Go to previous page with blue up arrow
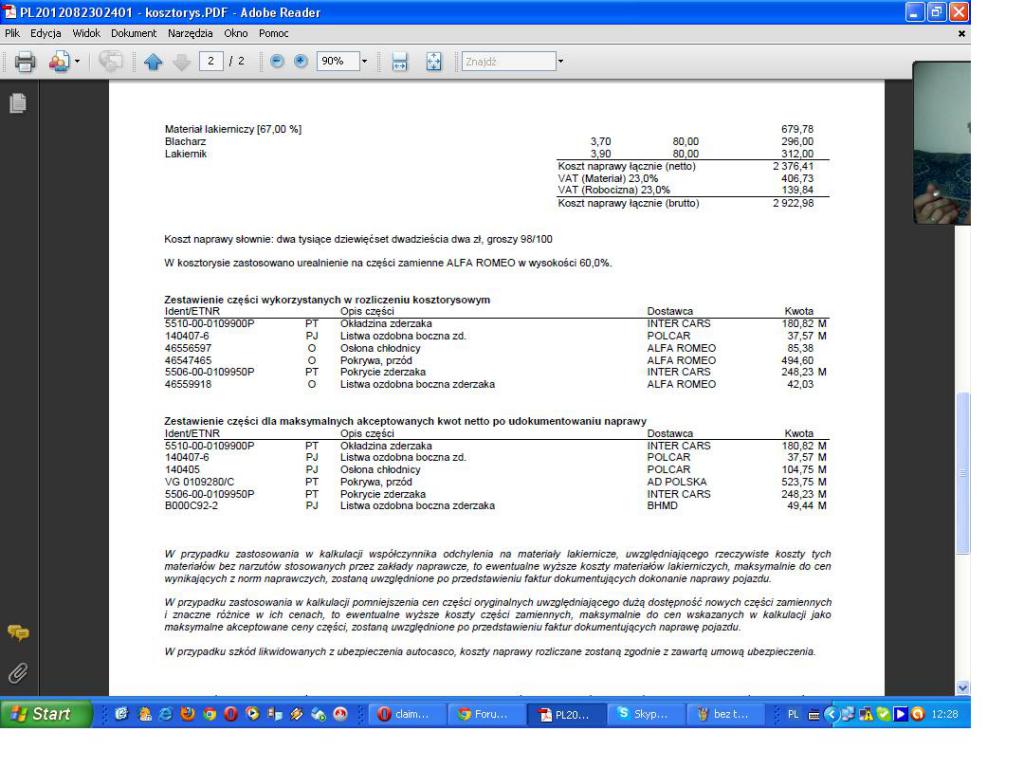The image size is (1024, 768). tap(153, 62)
